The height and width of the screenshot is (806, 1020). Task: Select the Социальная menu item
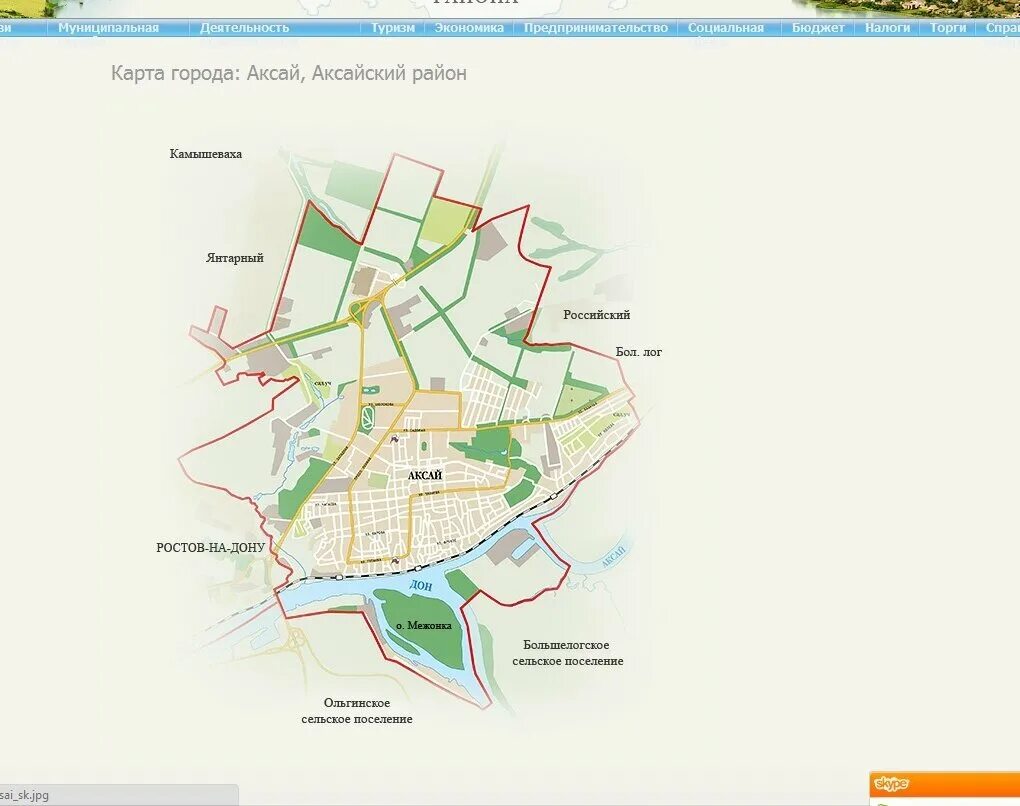click(x=725, y=28)
